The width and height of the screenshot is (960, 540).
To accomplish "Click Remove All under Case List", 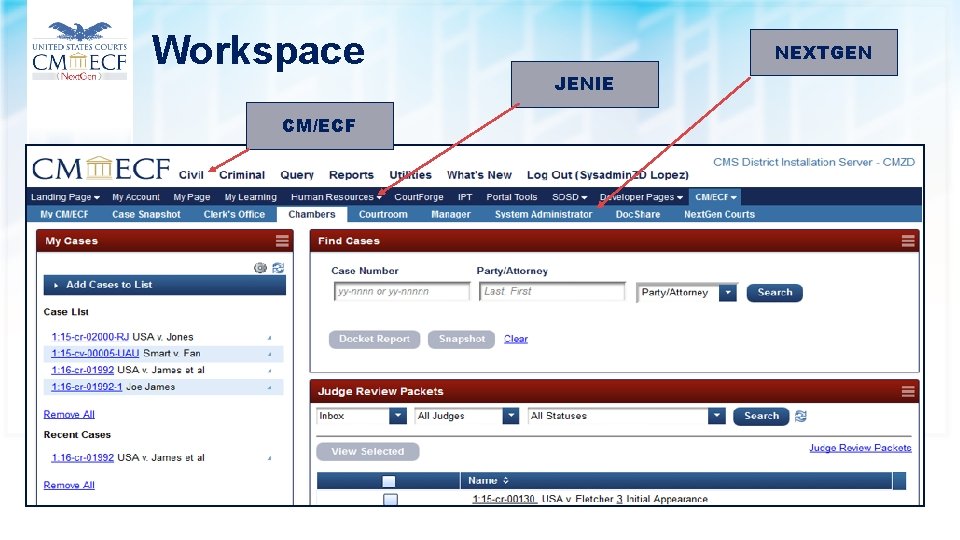I will click(69, 414).
